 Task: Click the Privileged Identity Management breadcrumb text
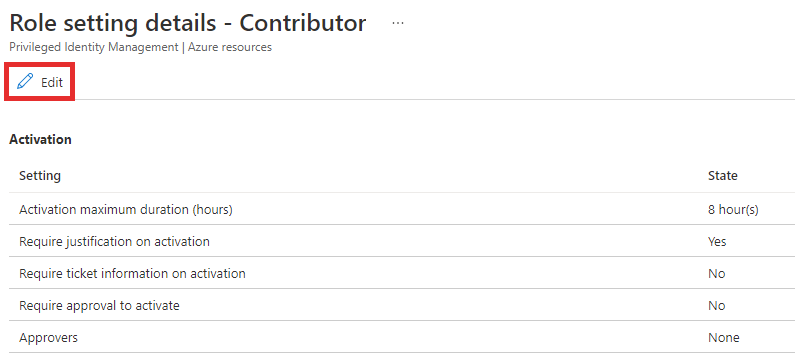94,47
